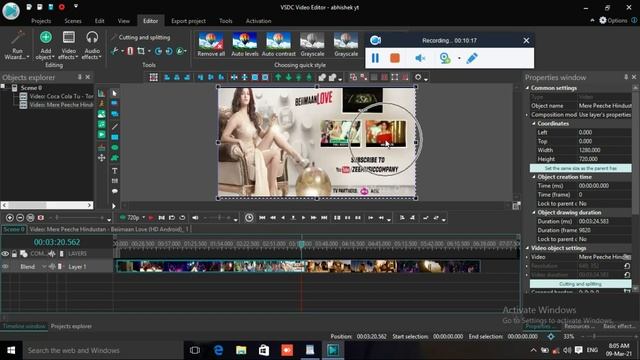Open the Windows Start menu
The image size is (640, 360).
point(11,350)
